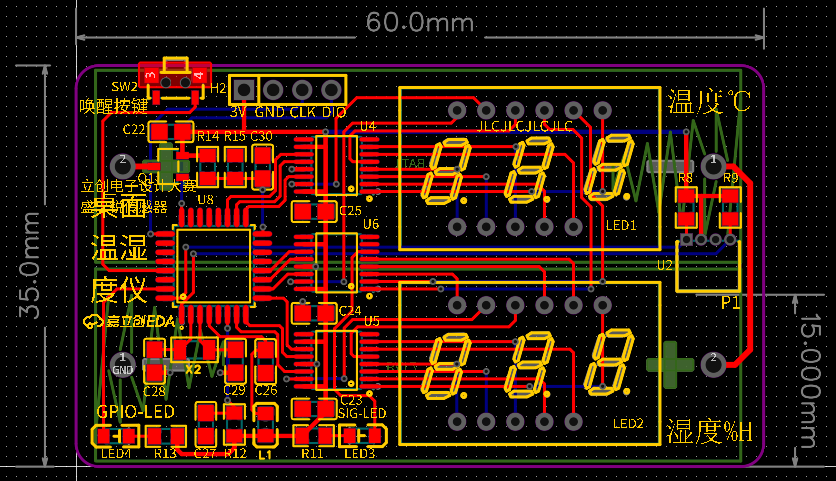Select the U5 driver IC
The height and width of the screenshot is (481, 836).
click(336, 359)
